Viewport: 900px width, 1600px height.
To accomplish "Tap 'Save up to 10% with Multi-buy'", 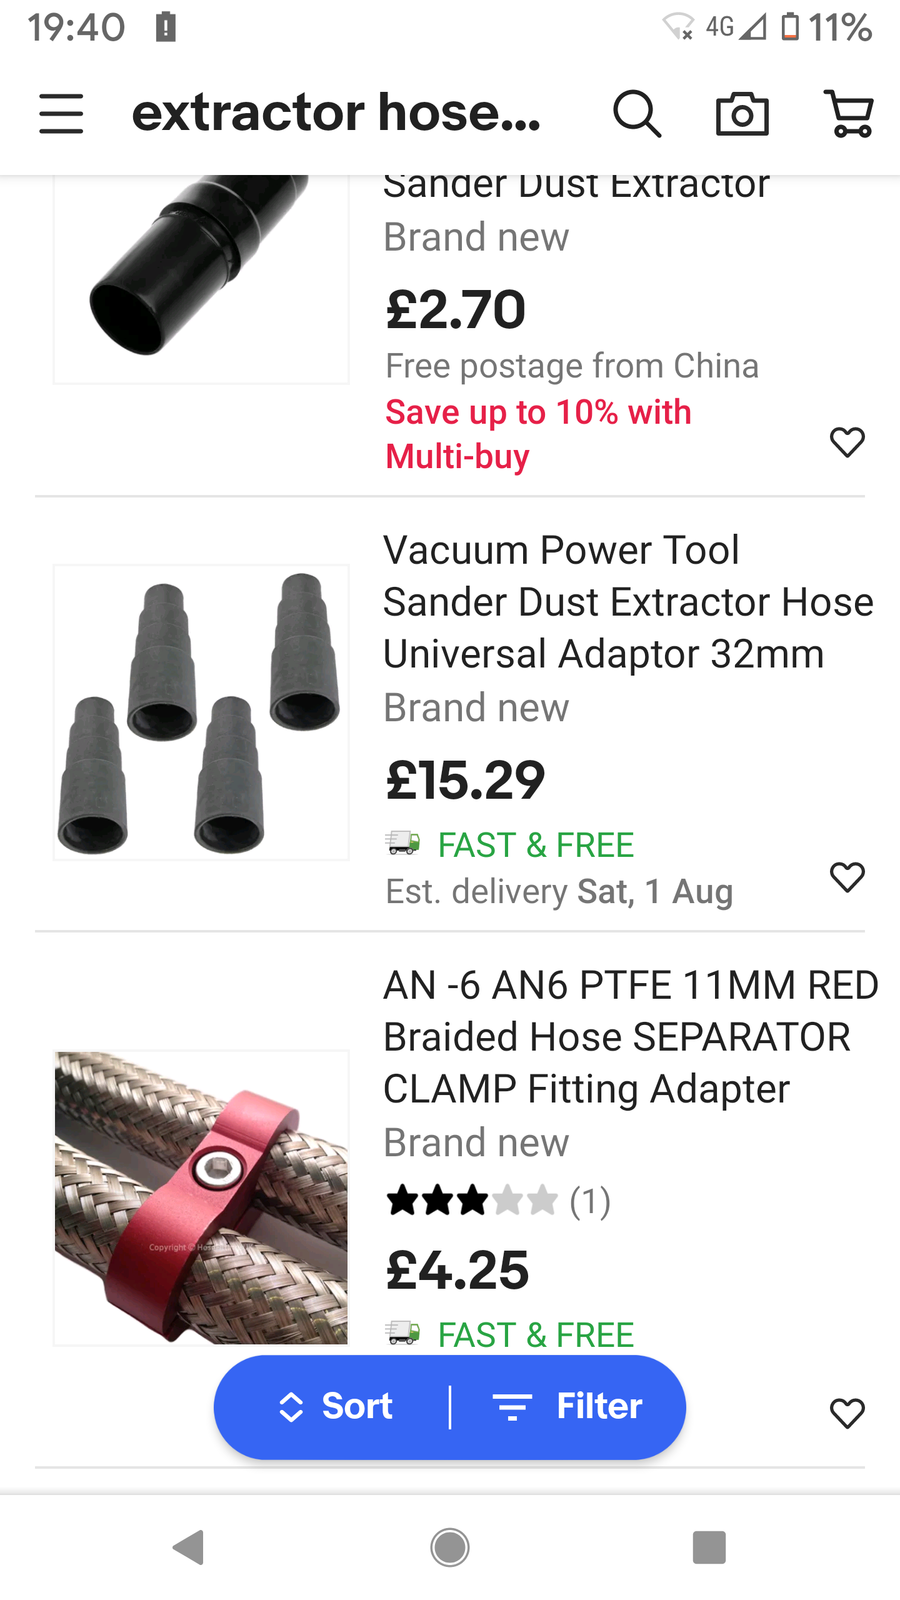I will [538, 434].
